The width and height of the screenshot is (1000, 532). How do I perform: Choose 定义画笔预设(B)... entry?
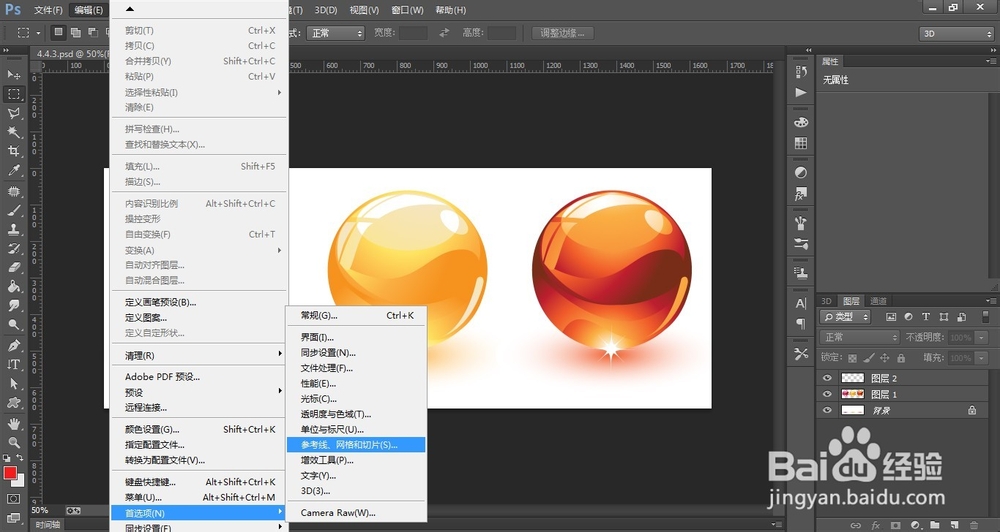pyautogui.click(x=200, y=302)
